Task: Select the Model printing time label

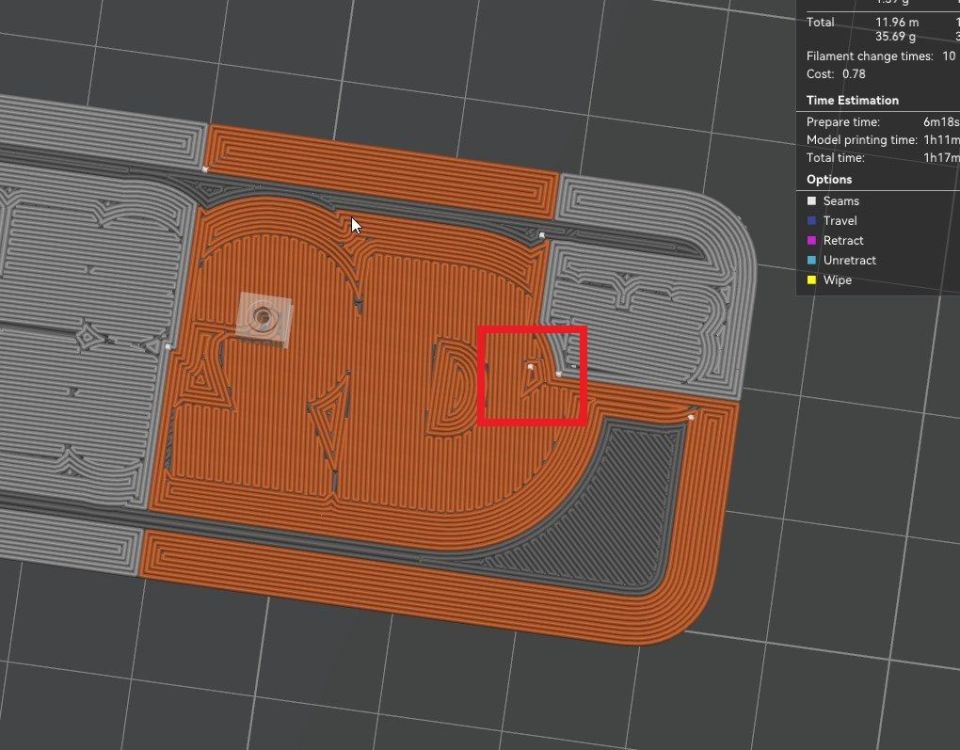Action: [862, 140]
